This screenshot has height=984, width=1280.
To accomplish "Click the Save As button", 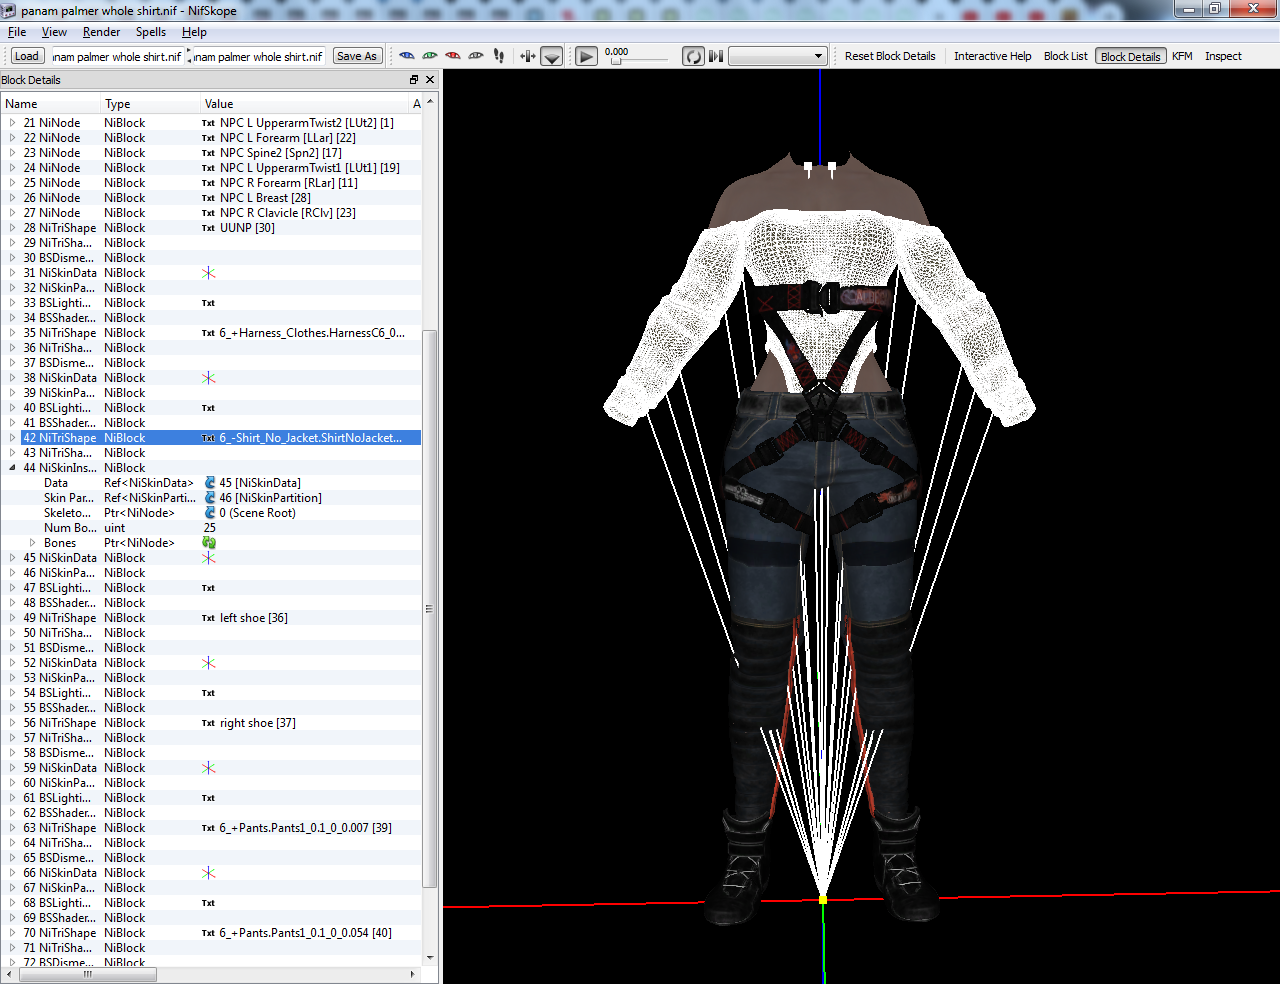I will 357,56.
